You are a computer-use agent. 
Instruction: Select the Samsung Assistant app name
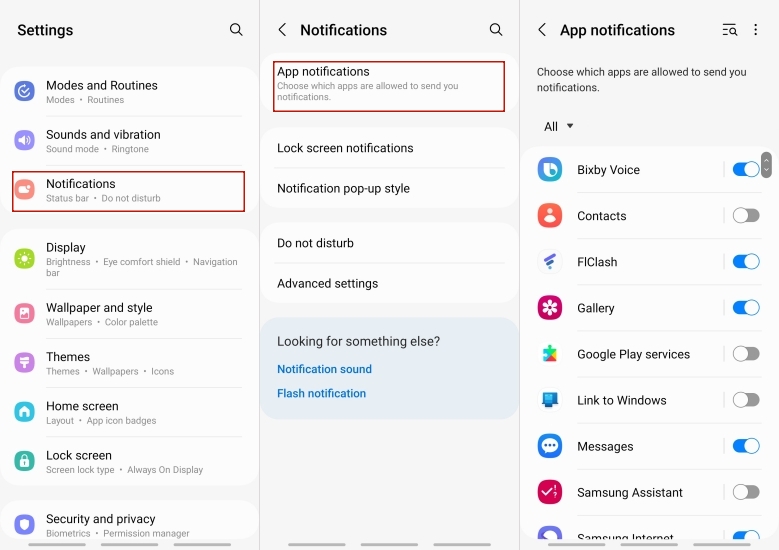tap(630, 493)
